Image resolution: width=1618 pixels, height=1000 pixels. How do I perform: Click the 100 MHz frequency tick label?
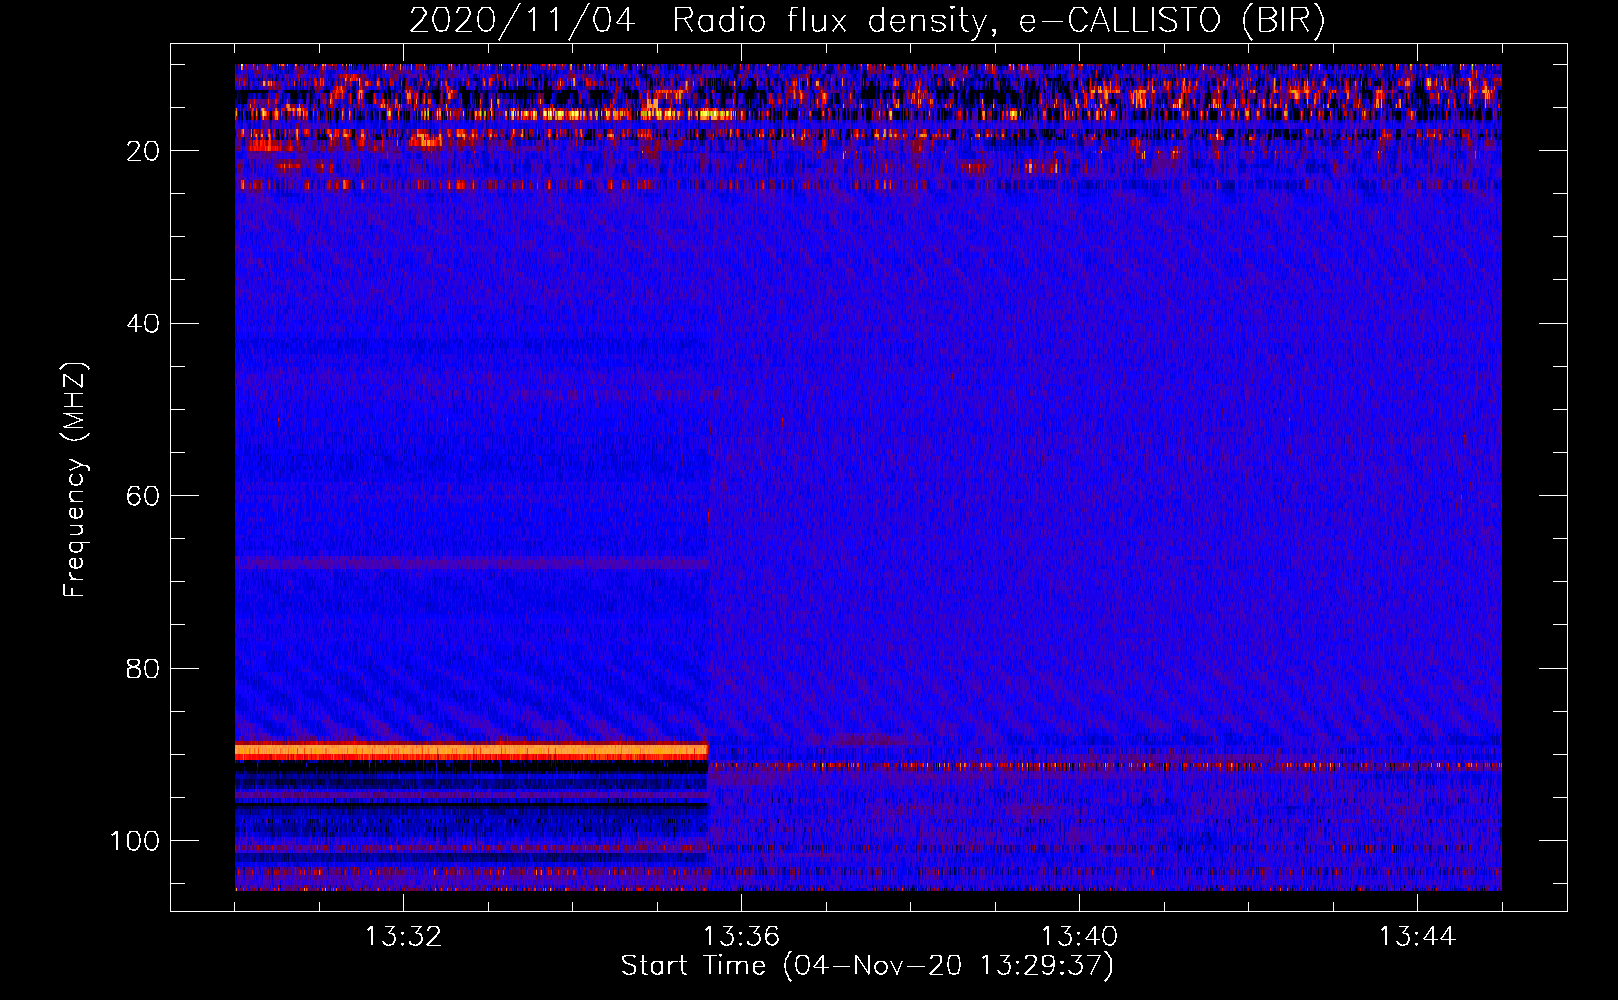tap(134, 841)
